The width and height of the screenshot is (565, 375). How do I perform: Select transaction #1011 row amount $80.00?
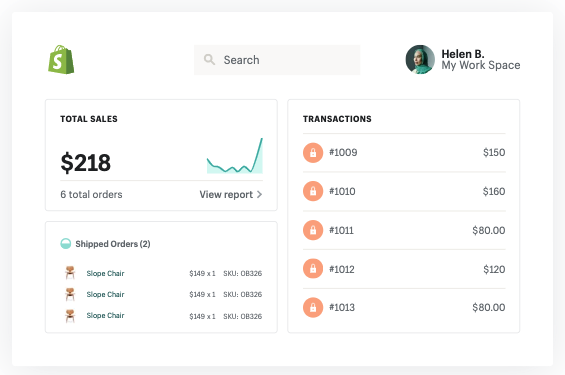(489, 230)
